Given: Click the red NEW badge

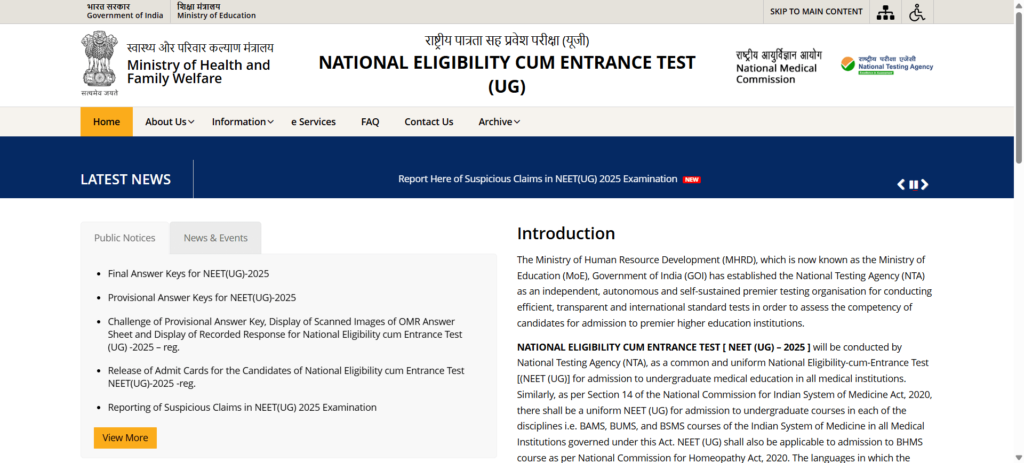Looking at the screenshot, I should pyautogui.click(x=692, y=180).
